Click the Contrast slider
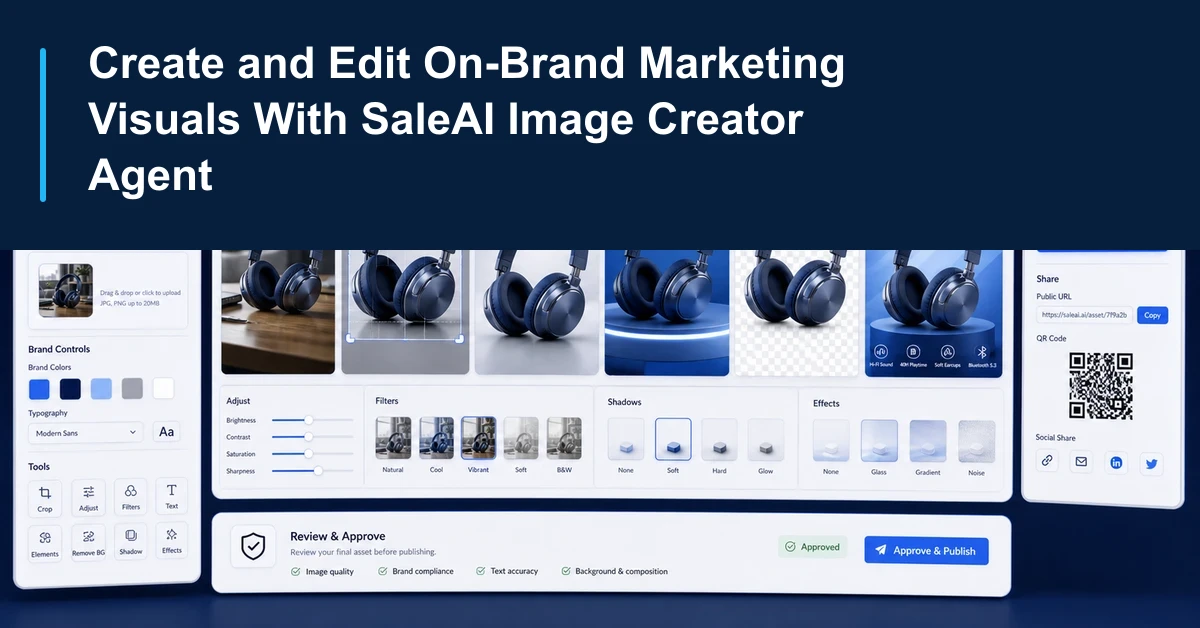 click(312, 437)
